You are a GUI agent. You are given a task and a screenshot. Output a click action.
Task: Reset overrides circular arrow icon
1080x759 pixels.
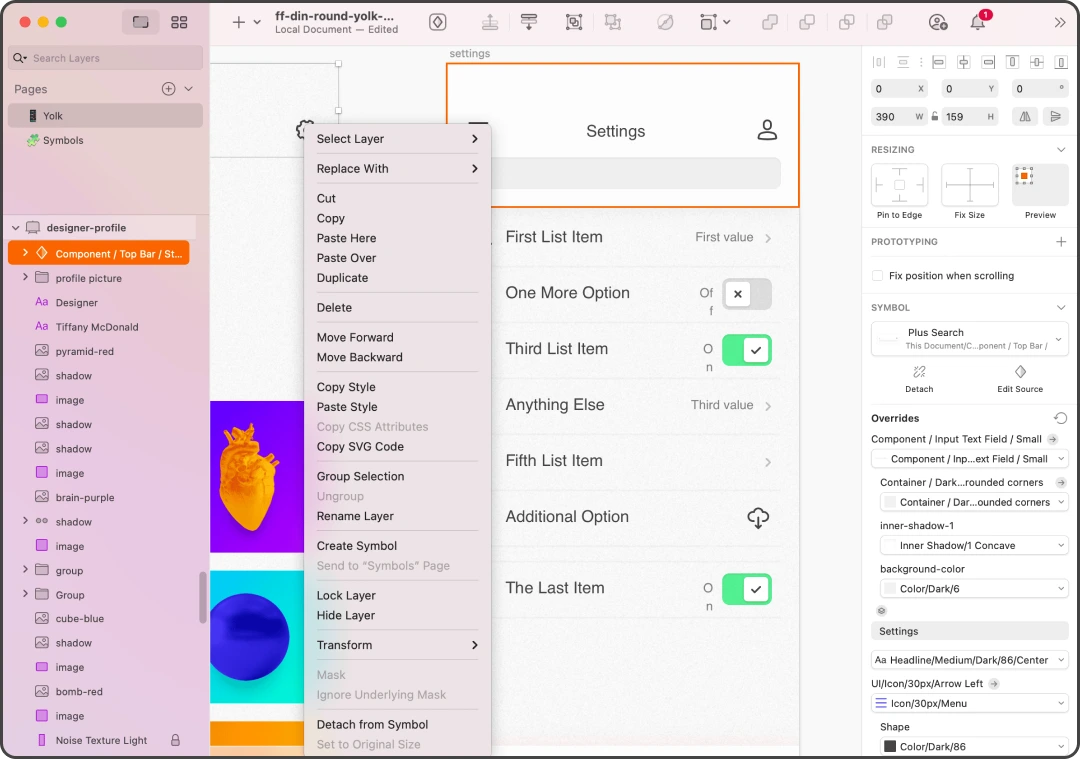click(x=1061, y=418)
